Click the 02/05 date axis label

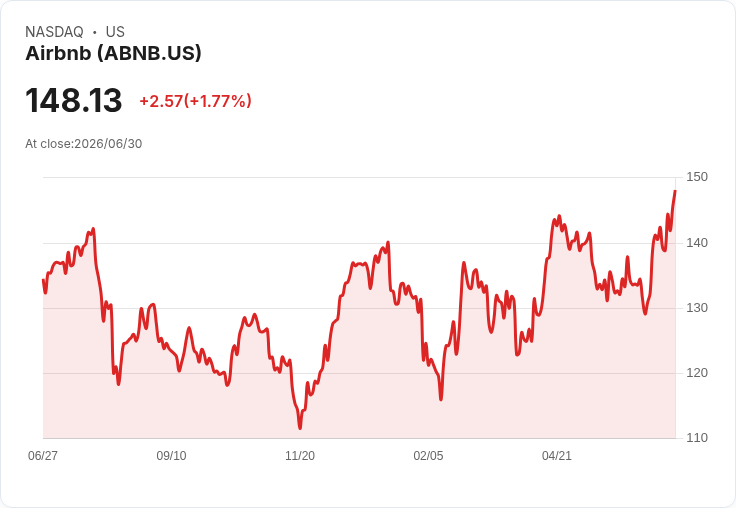point(428,455)
